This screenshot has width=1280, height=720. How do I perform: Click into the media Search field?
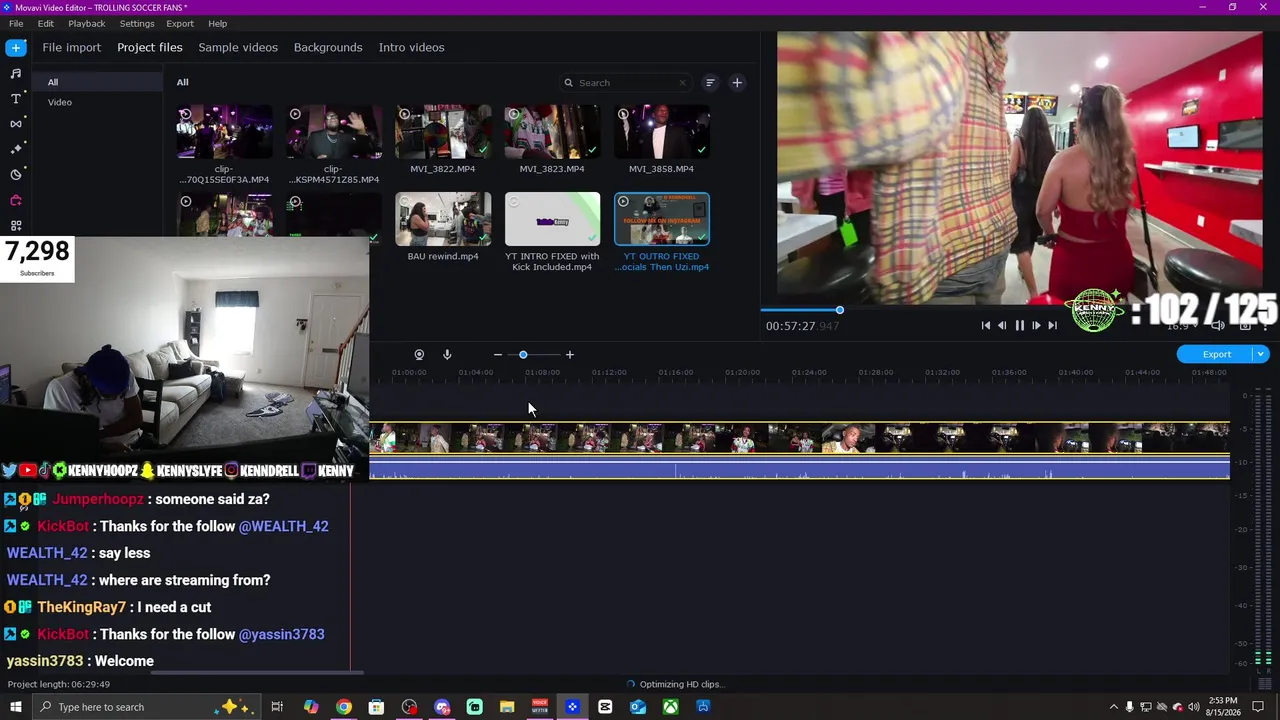point(626,83)
